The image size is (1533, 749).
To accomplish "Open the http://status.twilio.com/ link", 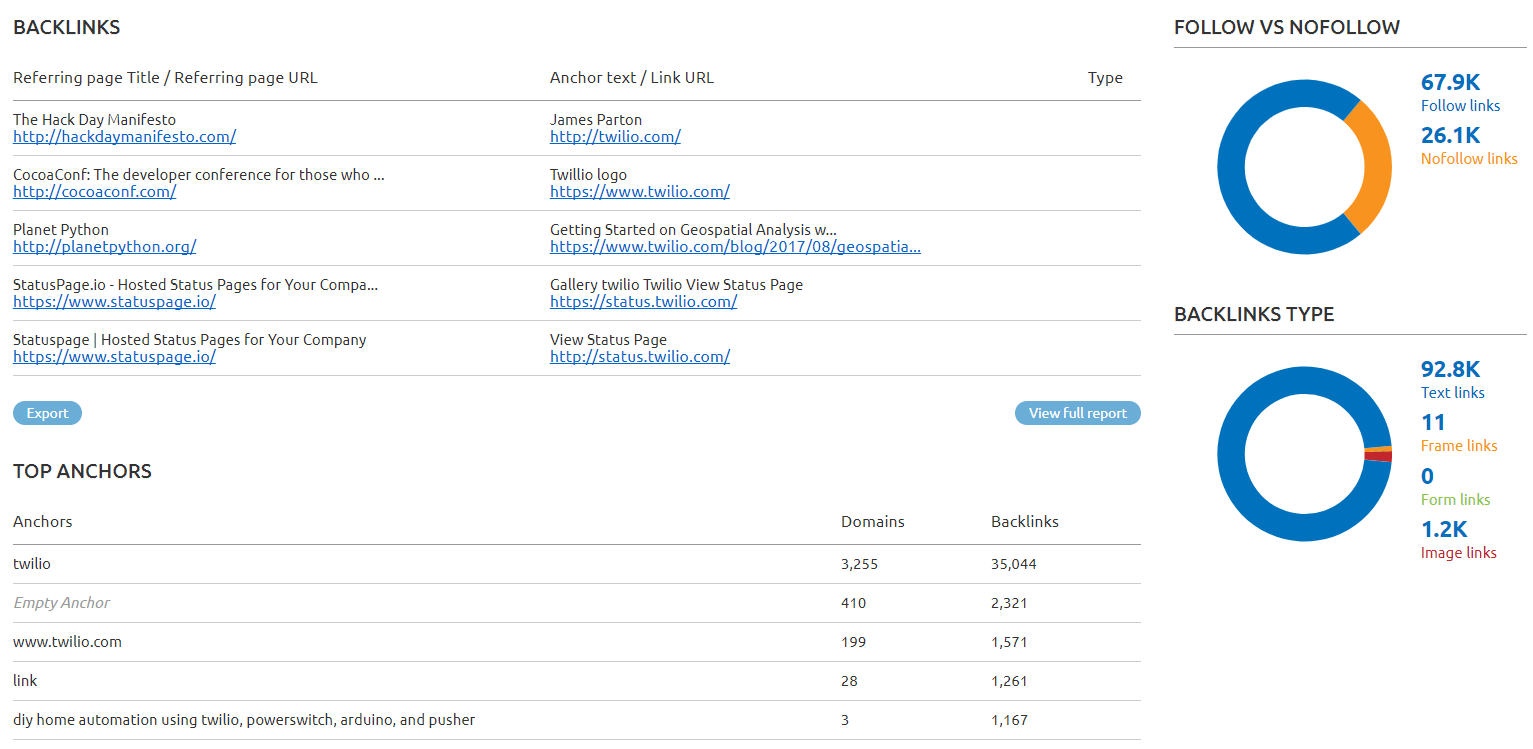I will [640, 357].
